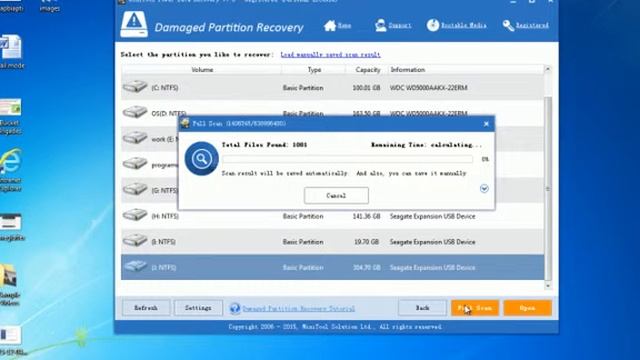
Task: Click WDC WD5000AAKX information in C: row
Action: click(429, 88)
